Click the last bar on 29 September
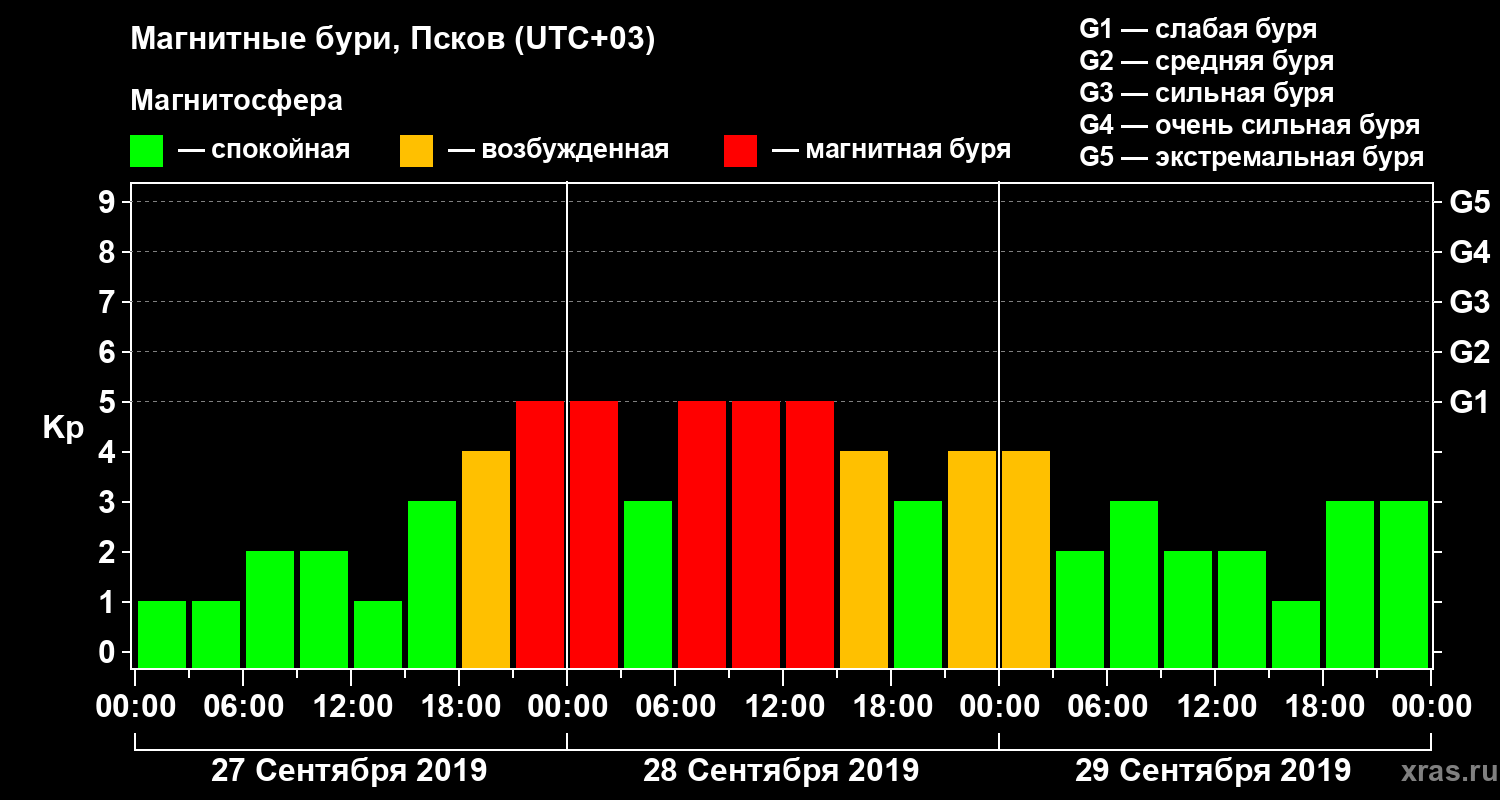 click(1404, 584)
